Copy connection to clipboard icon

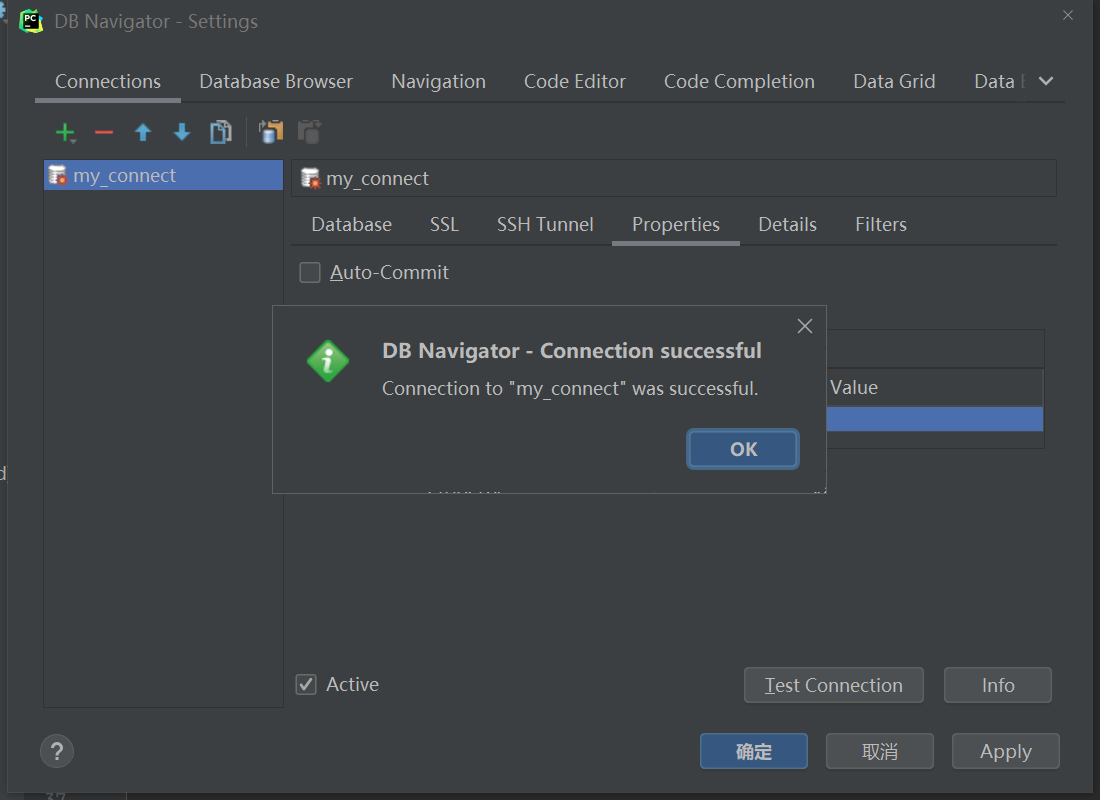(x=271, y=131)
